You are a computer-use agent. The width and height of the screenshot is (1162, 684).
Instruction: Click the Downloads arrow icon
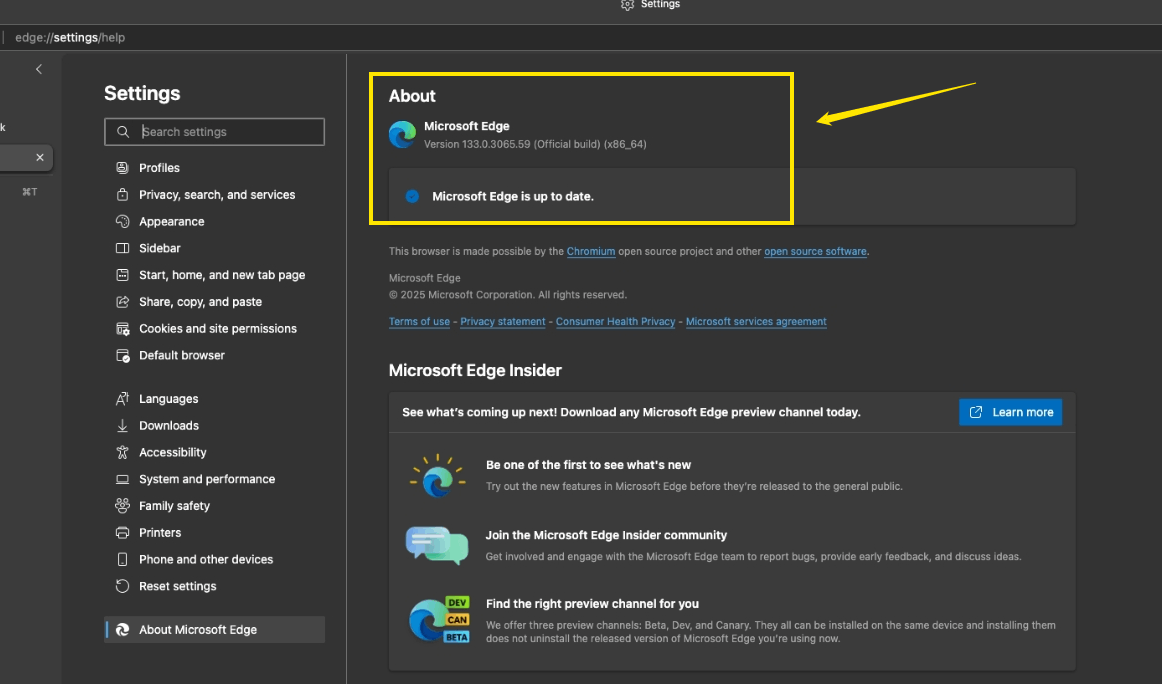coord(122,425)
